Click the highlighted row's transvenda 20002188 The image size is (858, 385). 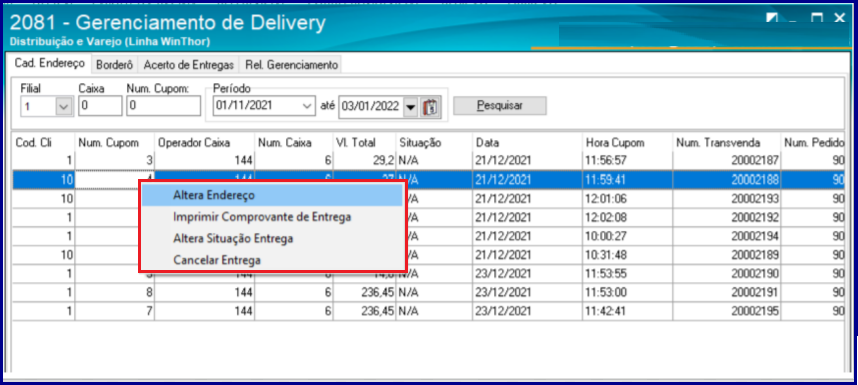coord(727,180)
